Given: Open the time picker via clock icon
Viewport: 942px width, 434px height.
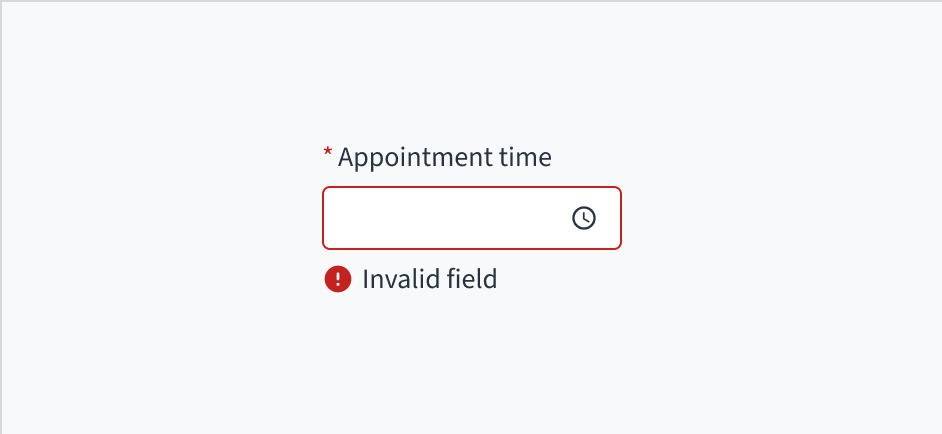Looking at the screenshot, I should [x=584, y=218].
